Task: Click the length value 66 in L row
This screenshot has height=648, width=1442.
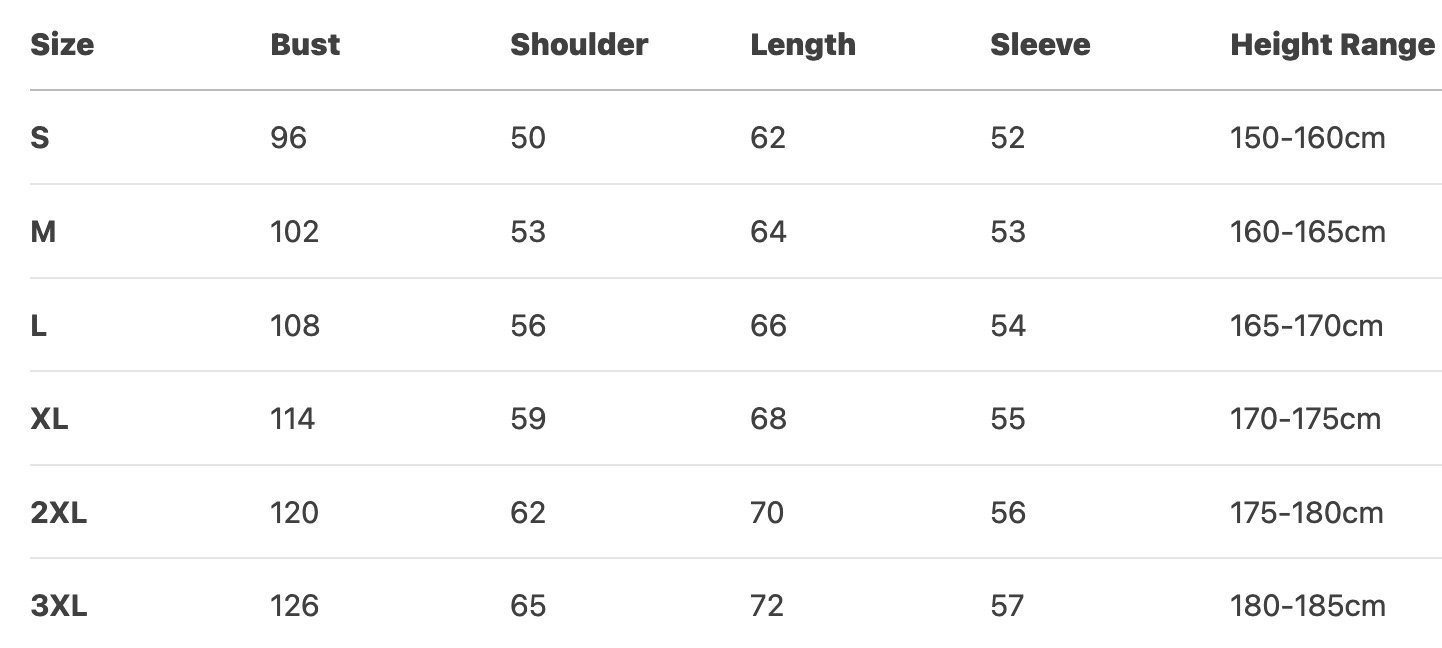Action: tap(768, 326)
